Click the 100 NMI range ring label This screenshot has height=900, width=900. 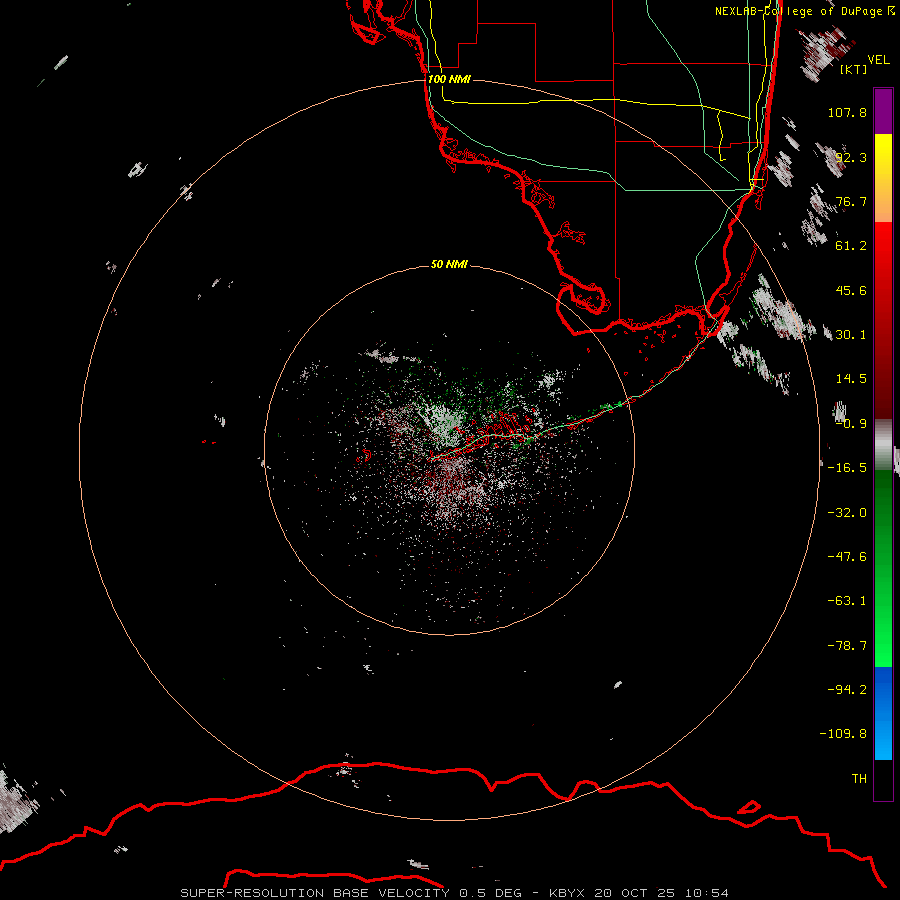(449, 79)
